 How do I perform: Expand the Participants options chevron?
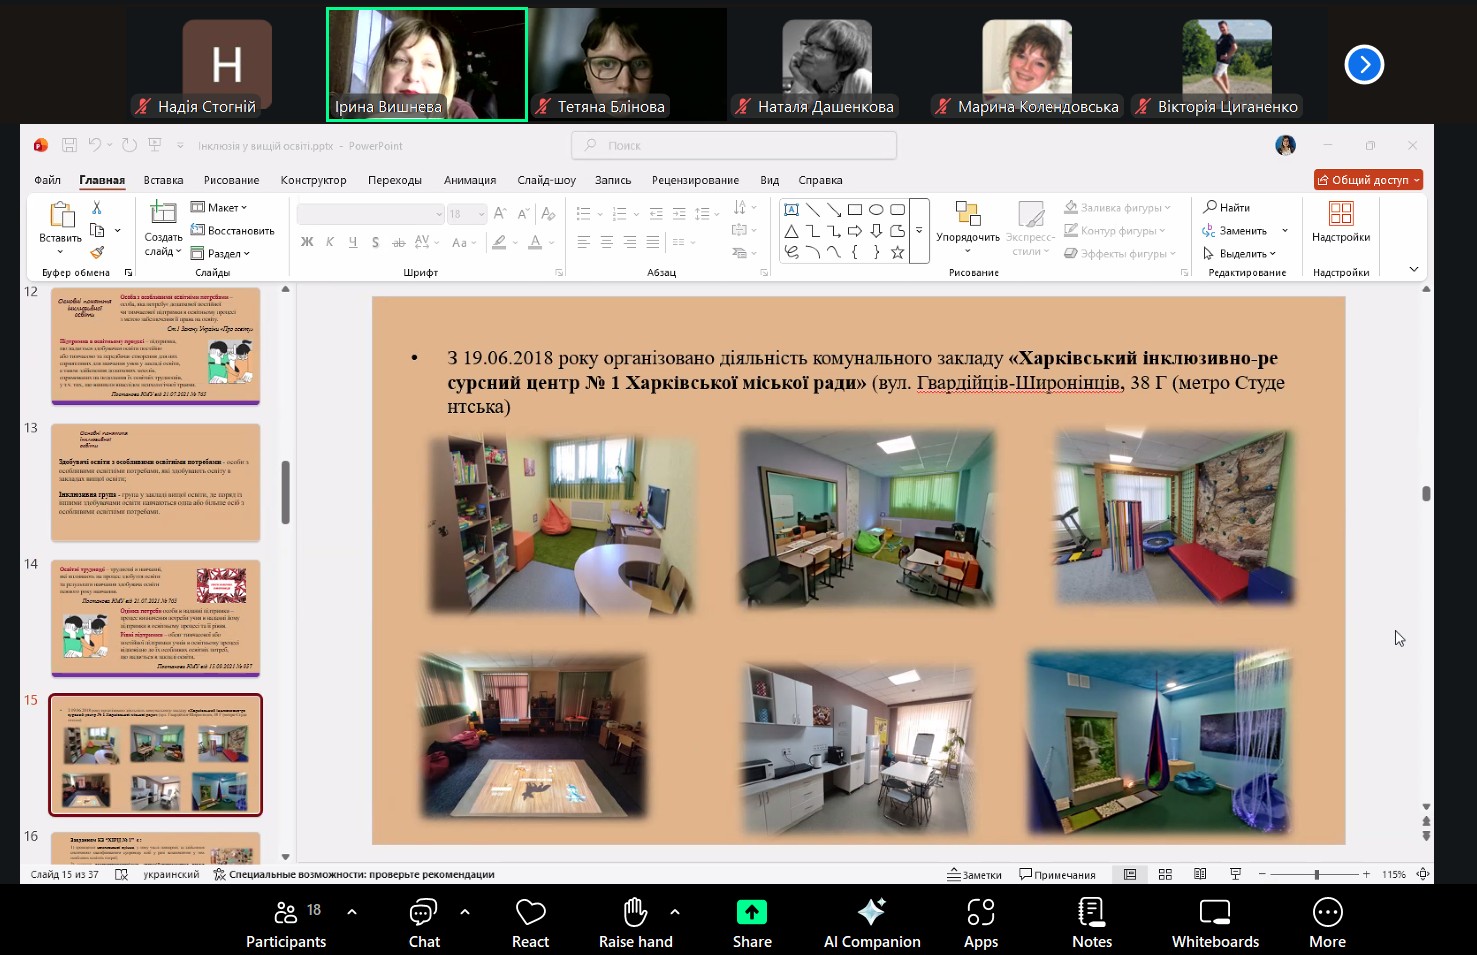(x=352, y=911)
